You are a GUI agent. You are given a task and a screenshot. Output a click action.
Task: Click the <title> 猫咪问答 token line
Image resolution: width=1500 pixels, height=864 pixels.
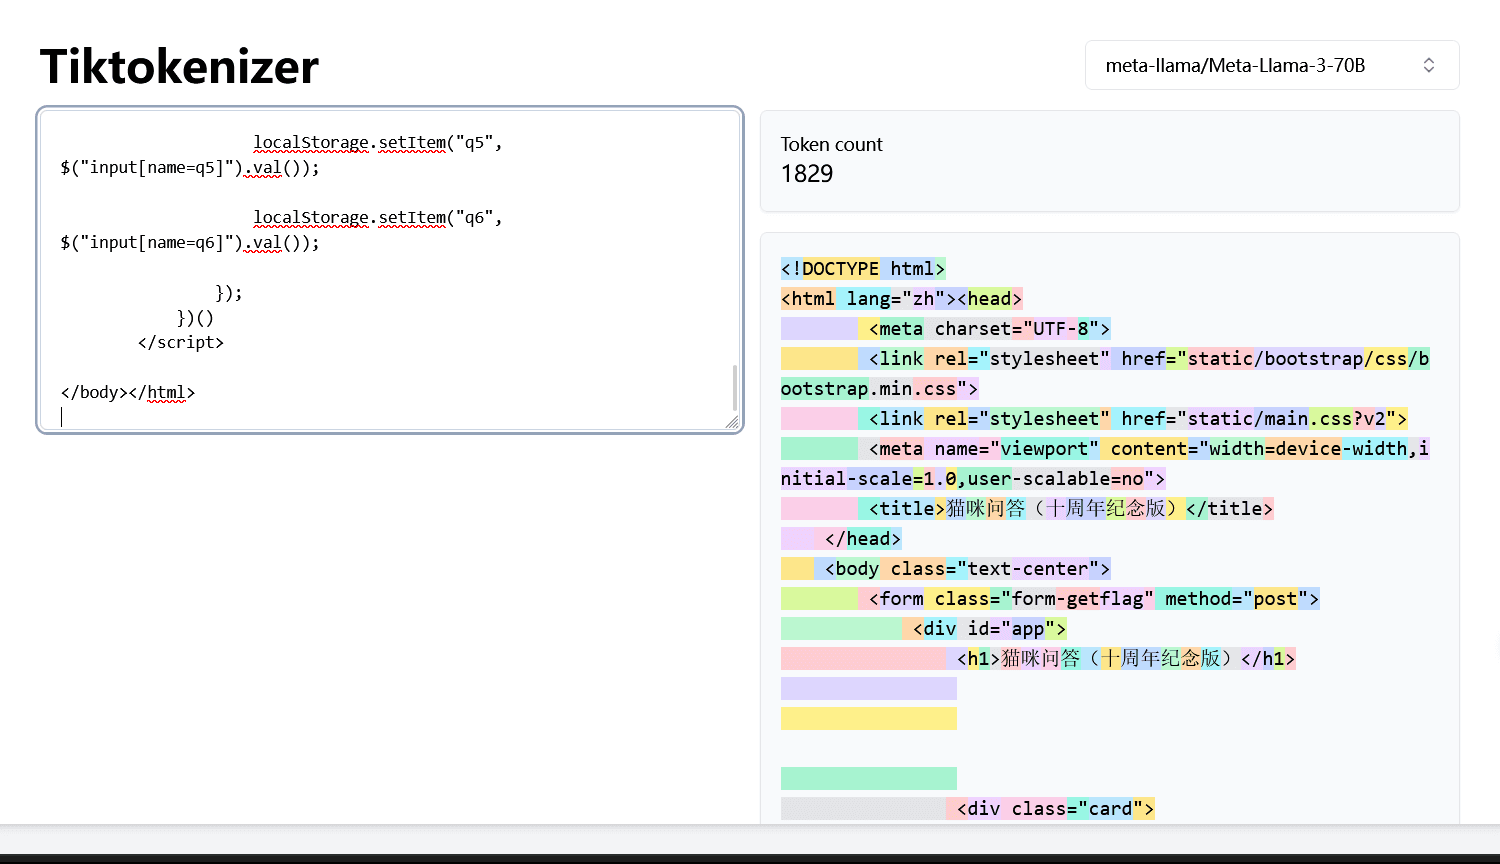tap(1071, 508)
